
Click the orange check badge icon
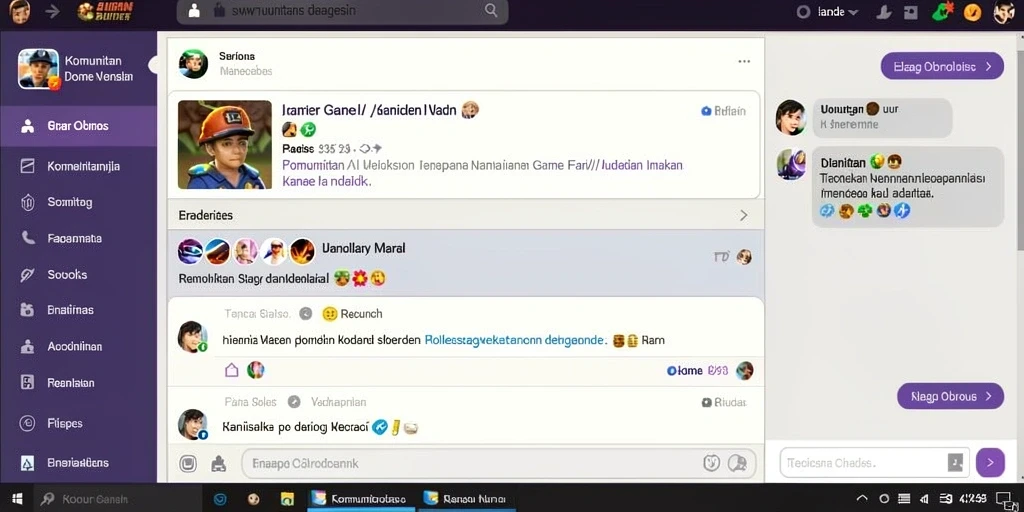pyautogui.click(x=972, y=12)
